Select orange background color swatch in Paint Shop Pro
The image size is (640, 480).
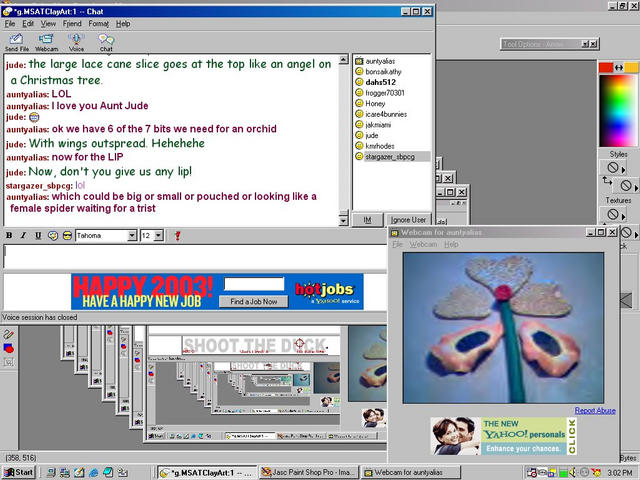[631, 68]
